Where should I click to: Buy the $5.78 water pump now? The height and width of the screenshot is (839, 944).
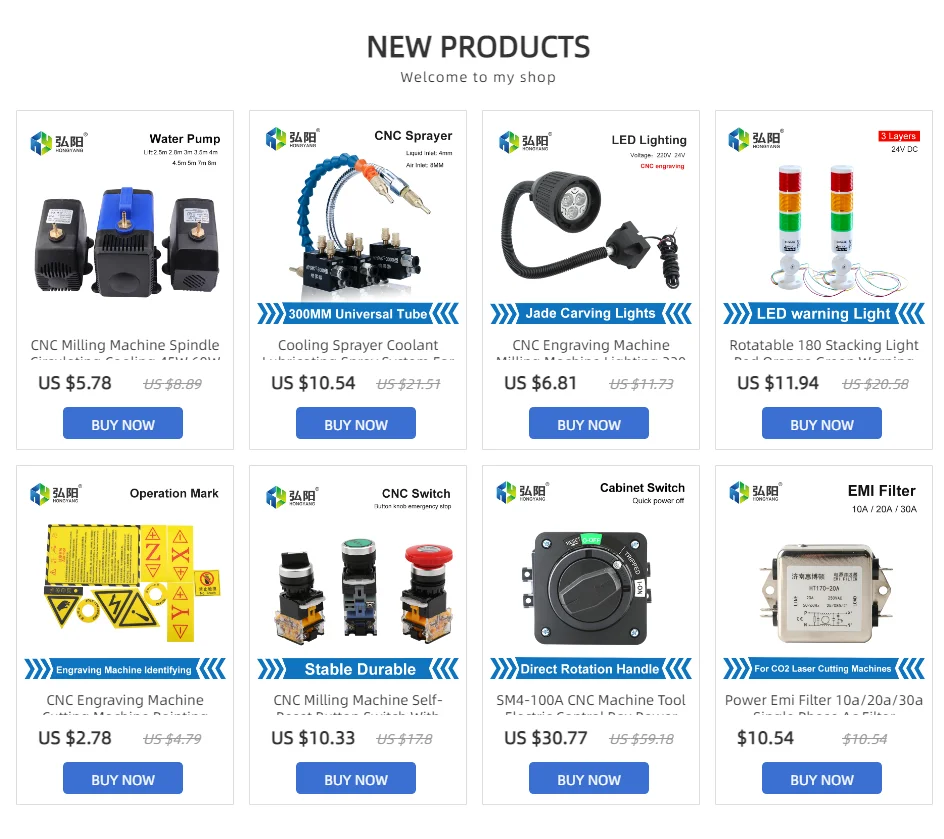click(123, 423)
